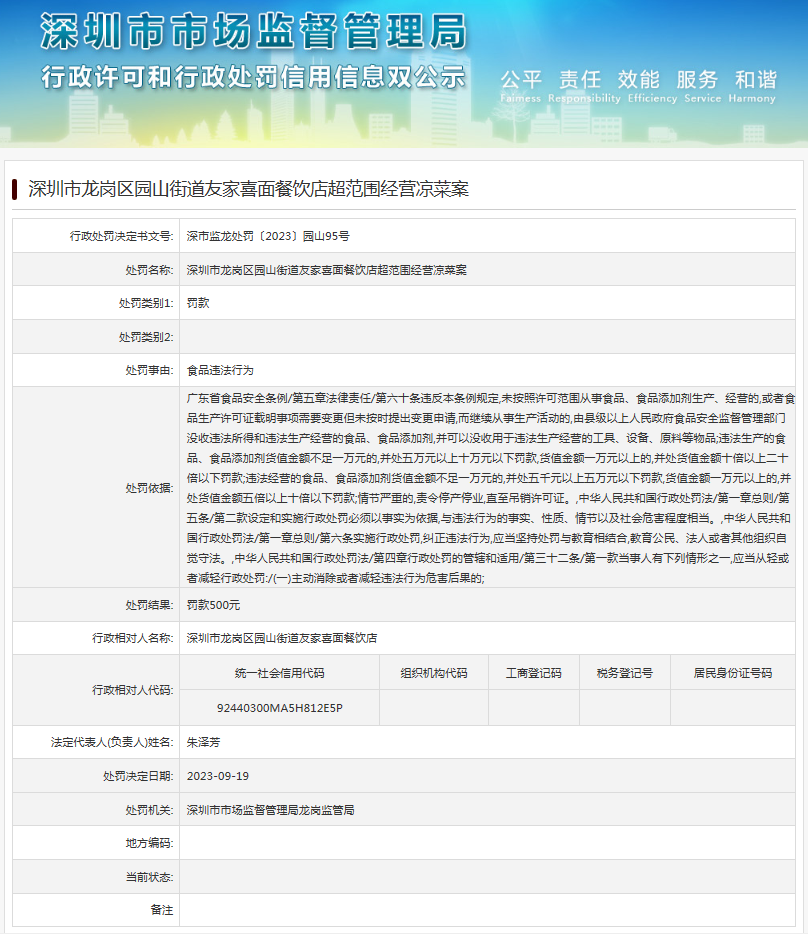Viewport: 808px width, 935px height.
Task: Select 深圳市市场监督管理局龙岗监管局 text
Action: point(271,810)
